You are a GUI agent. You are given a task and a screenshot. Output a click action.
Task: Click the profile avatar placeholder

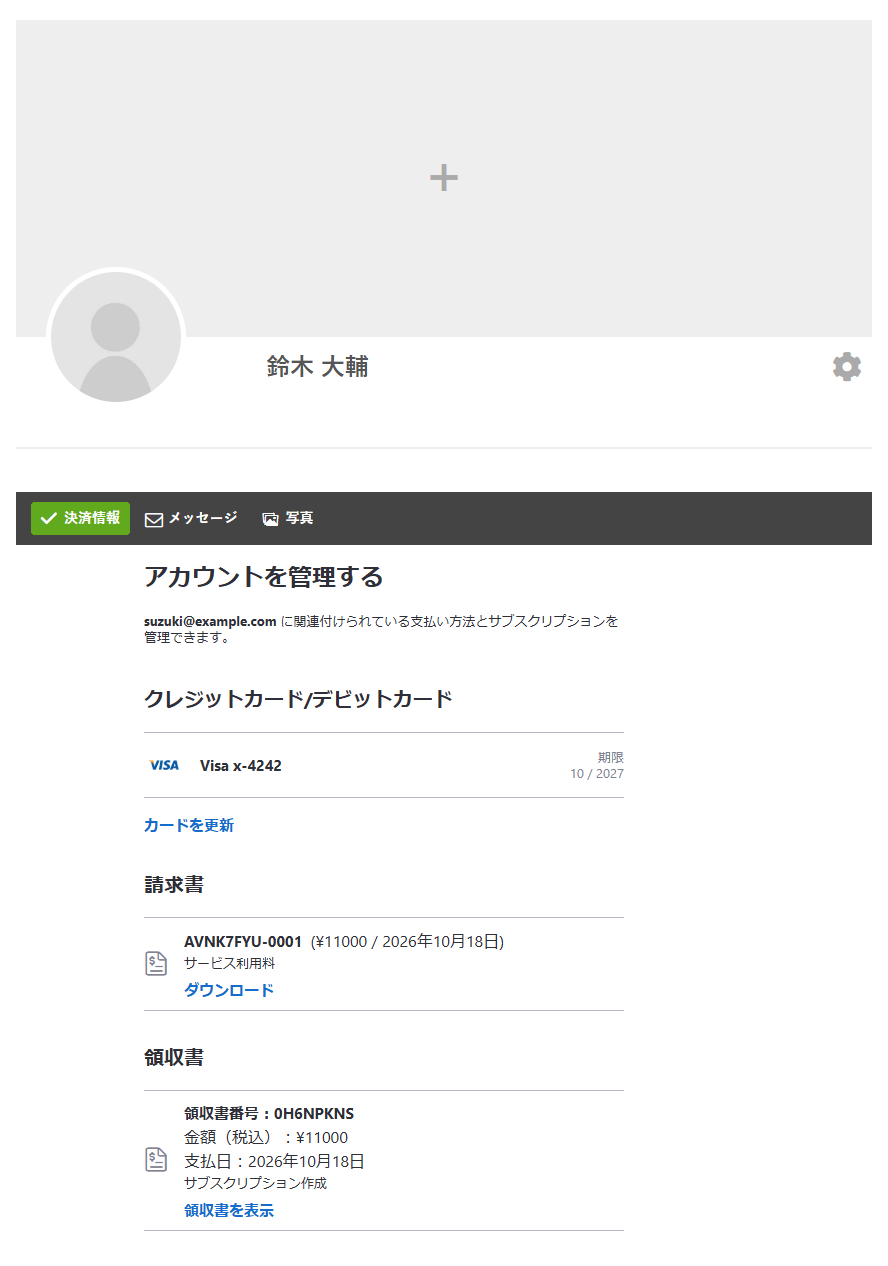click(116, 337)
